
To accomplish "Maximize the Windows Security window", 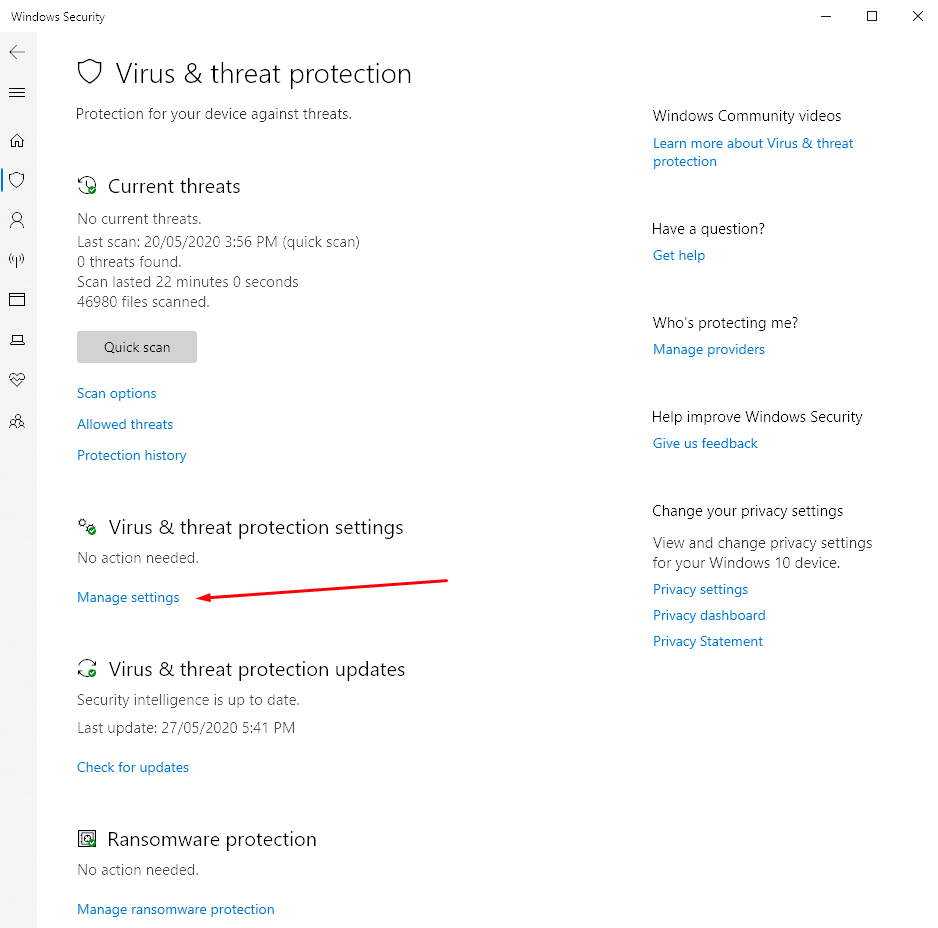I will (872, 16).
